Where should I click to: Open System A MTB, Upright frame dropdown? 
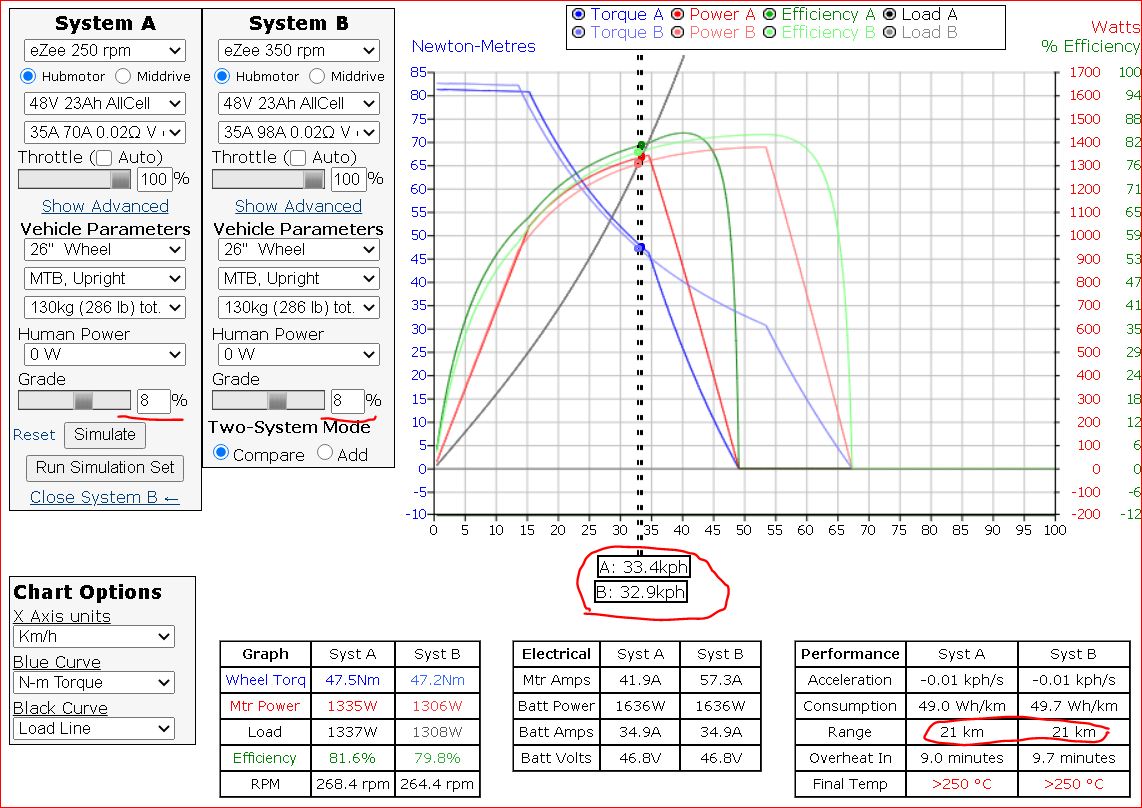105,278
